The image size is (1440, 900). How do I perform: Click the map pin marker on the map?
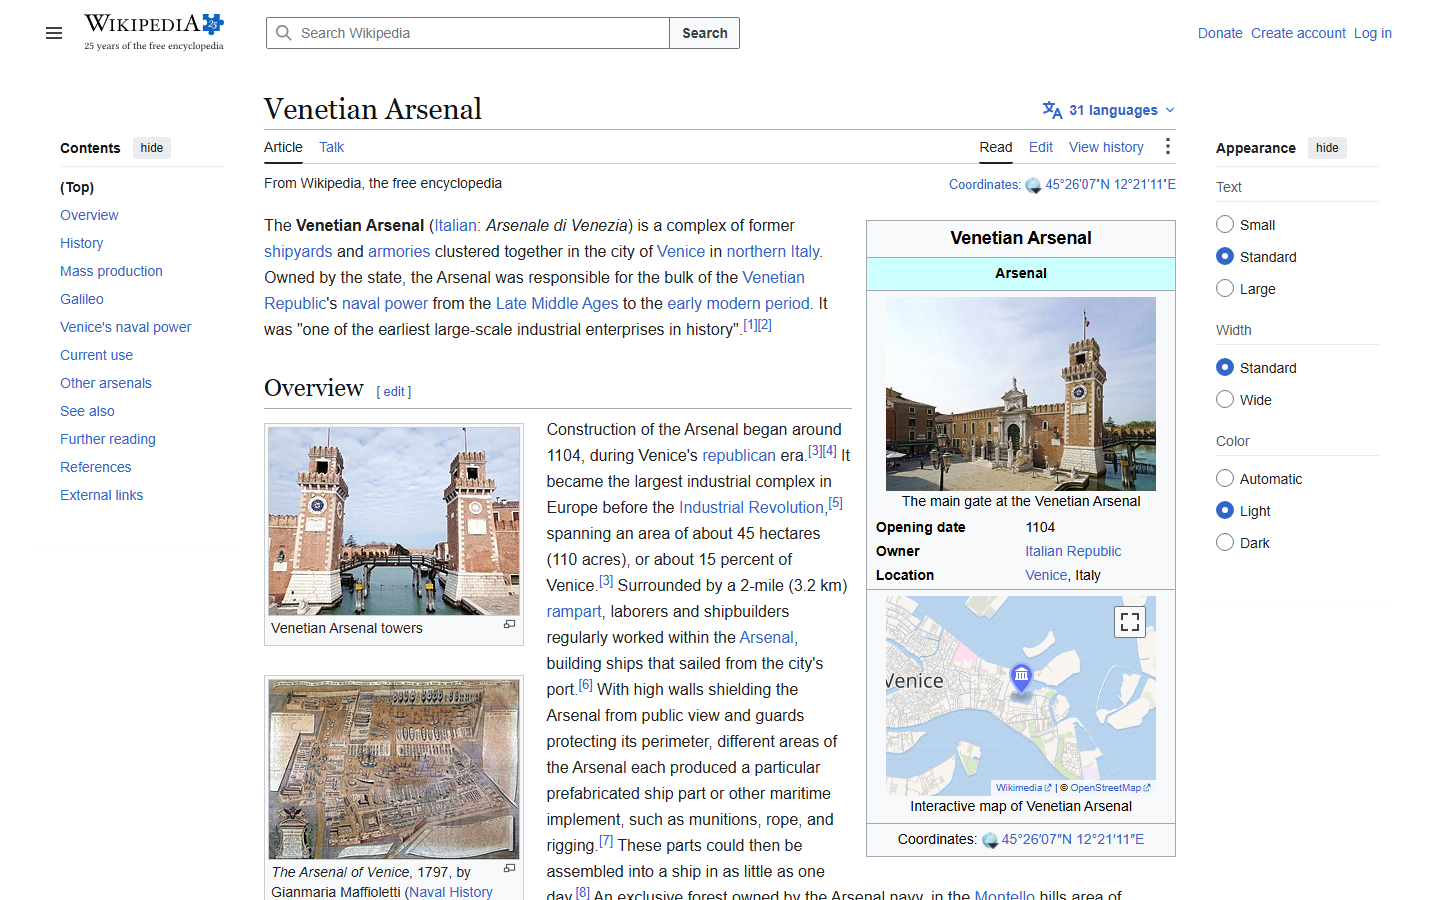tap(1021, 679)
